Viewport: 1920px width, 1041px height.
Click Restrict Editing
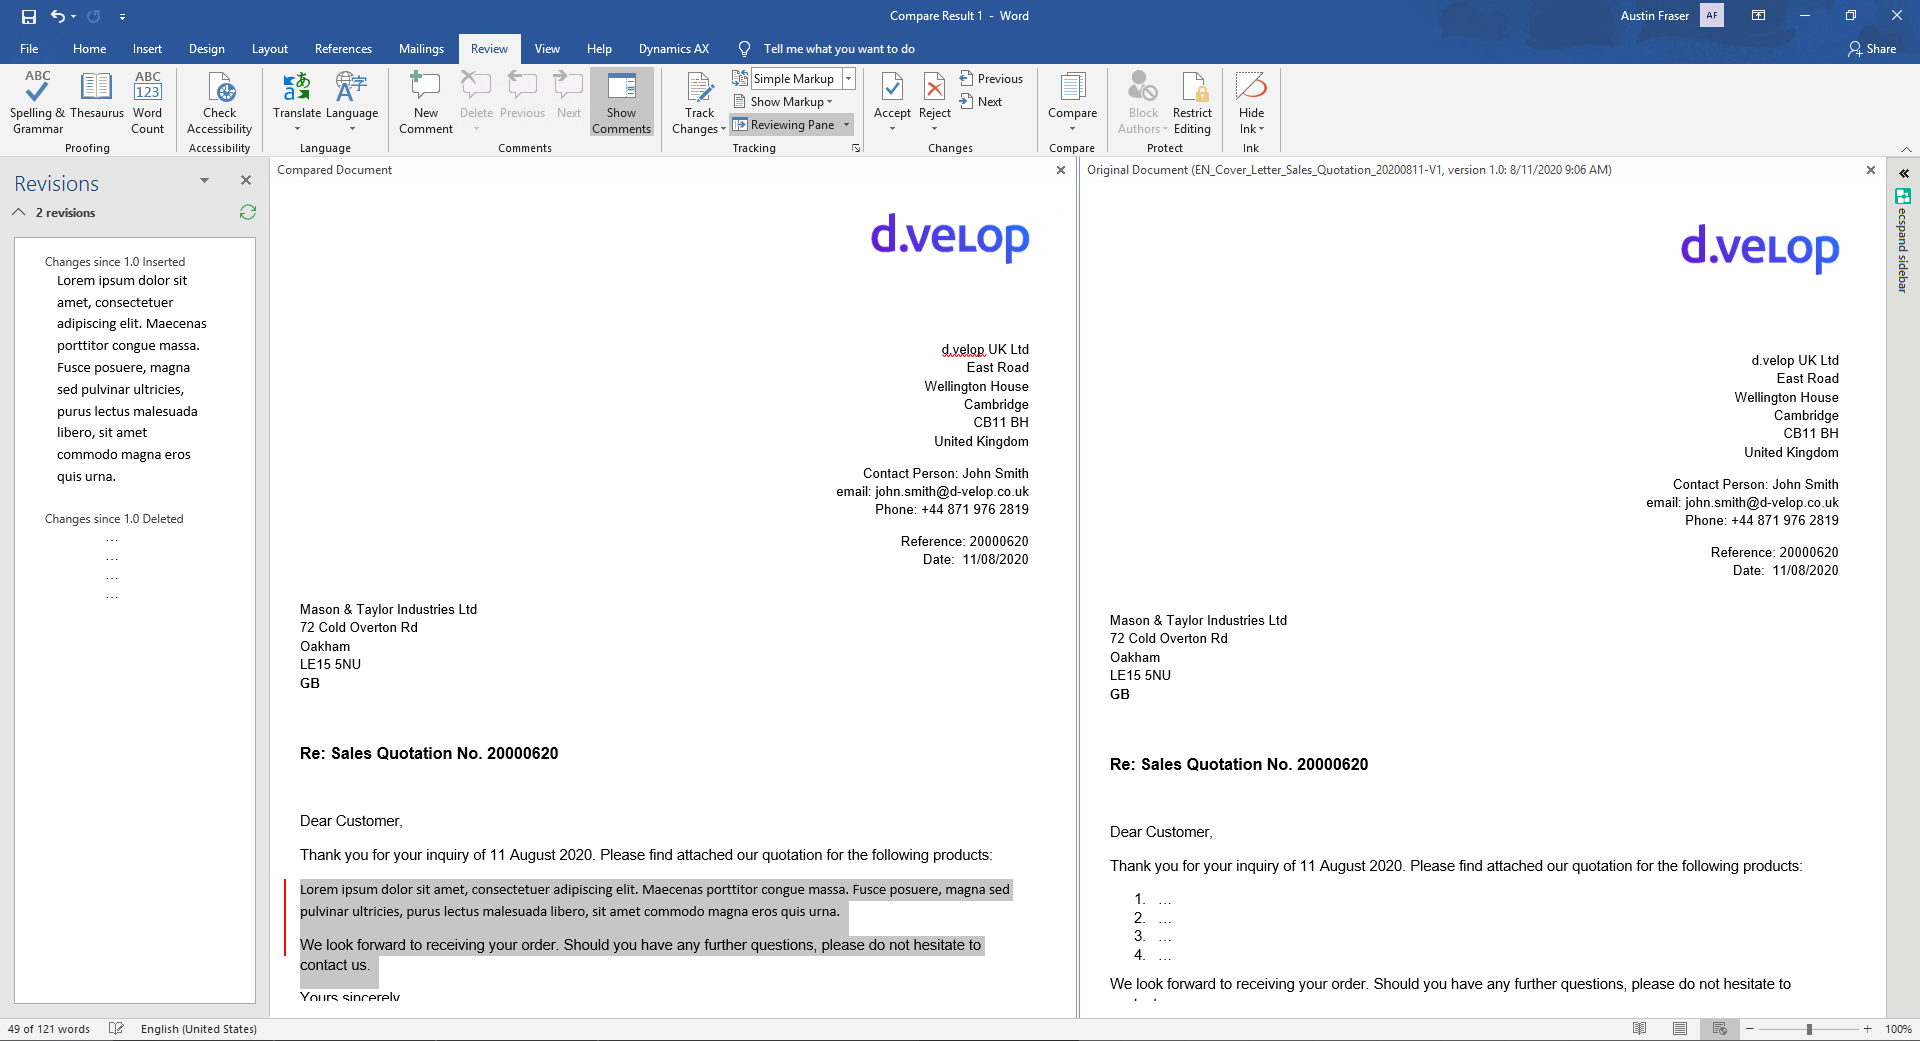pos(1192,103)
